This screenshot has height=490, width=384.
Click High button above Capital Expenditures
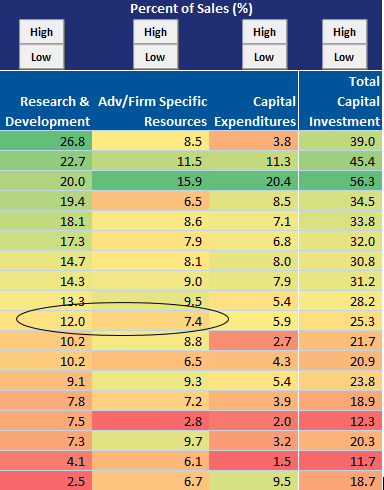point(264,32)
